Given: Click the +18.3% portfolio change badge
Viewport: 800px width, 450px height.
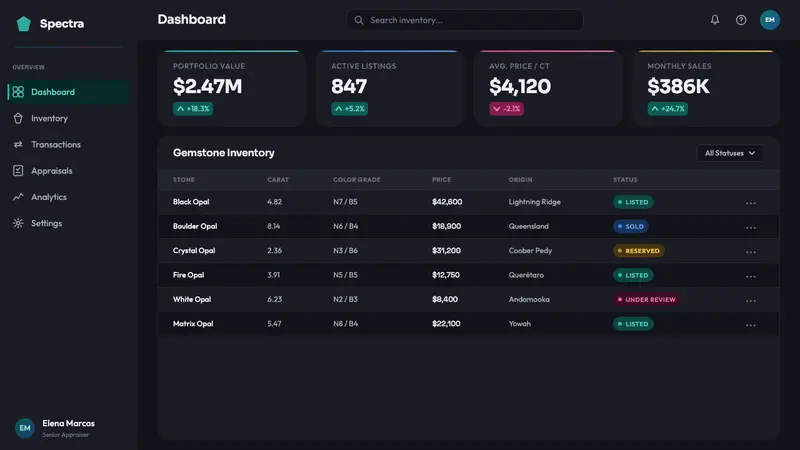Looking at the screenshot, I should [193, 109].
